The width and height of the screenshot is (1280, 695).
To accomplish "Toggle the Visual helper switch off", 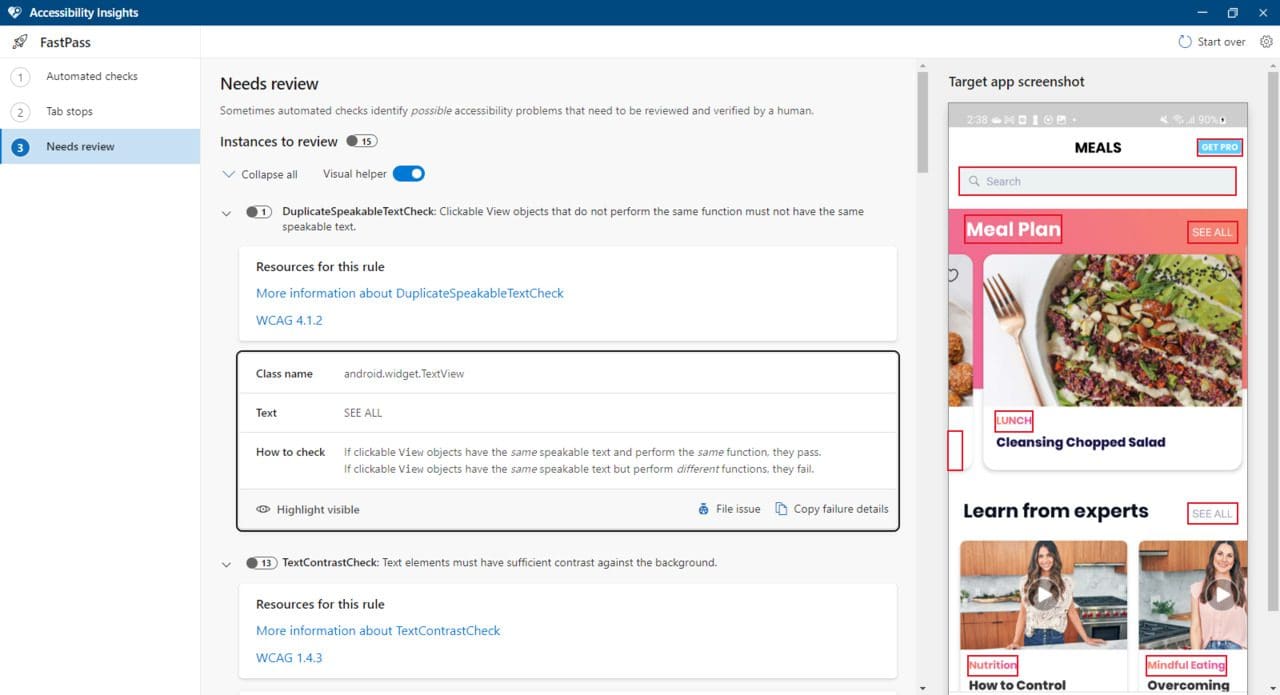I will (x=408, y=174).
